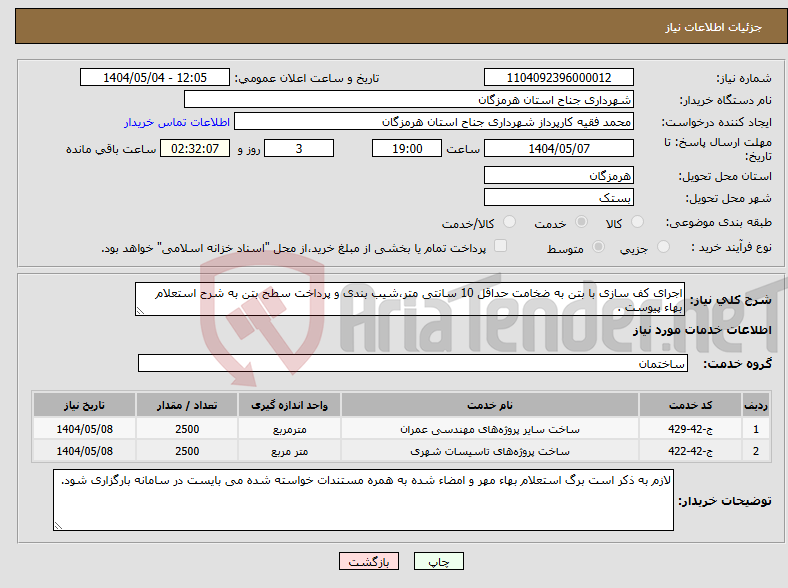
Task: Click row number 1 cell
Action: [x=756, y=429]
